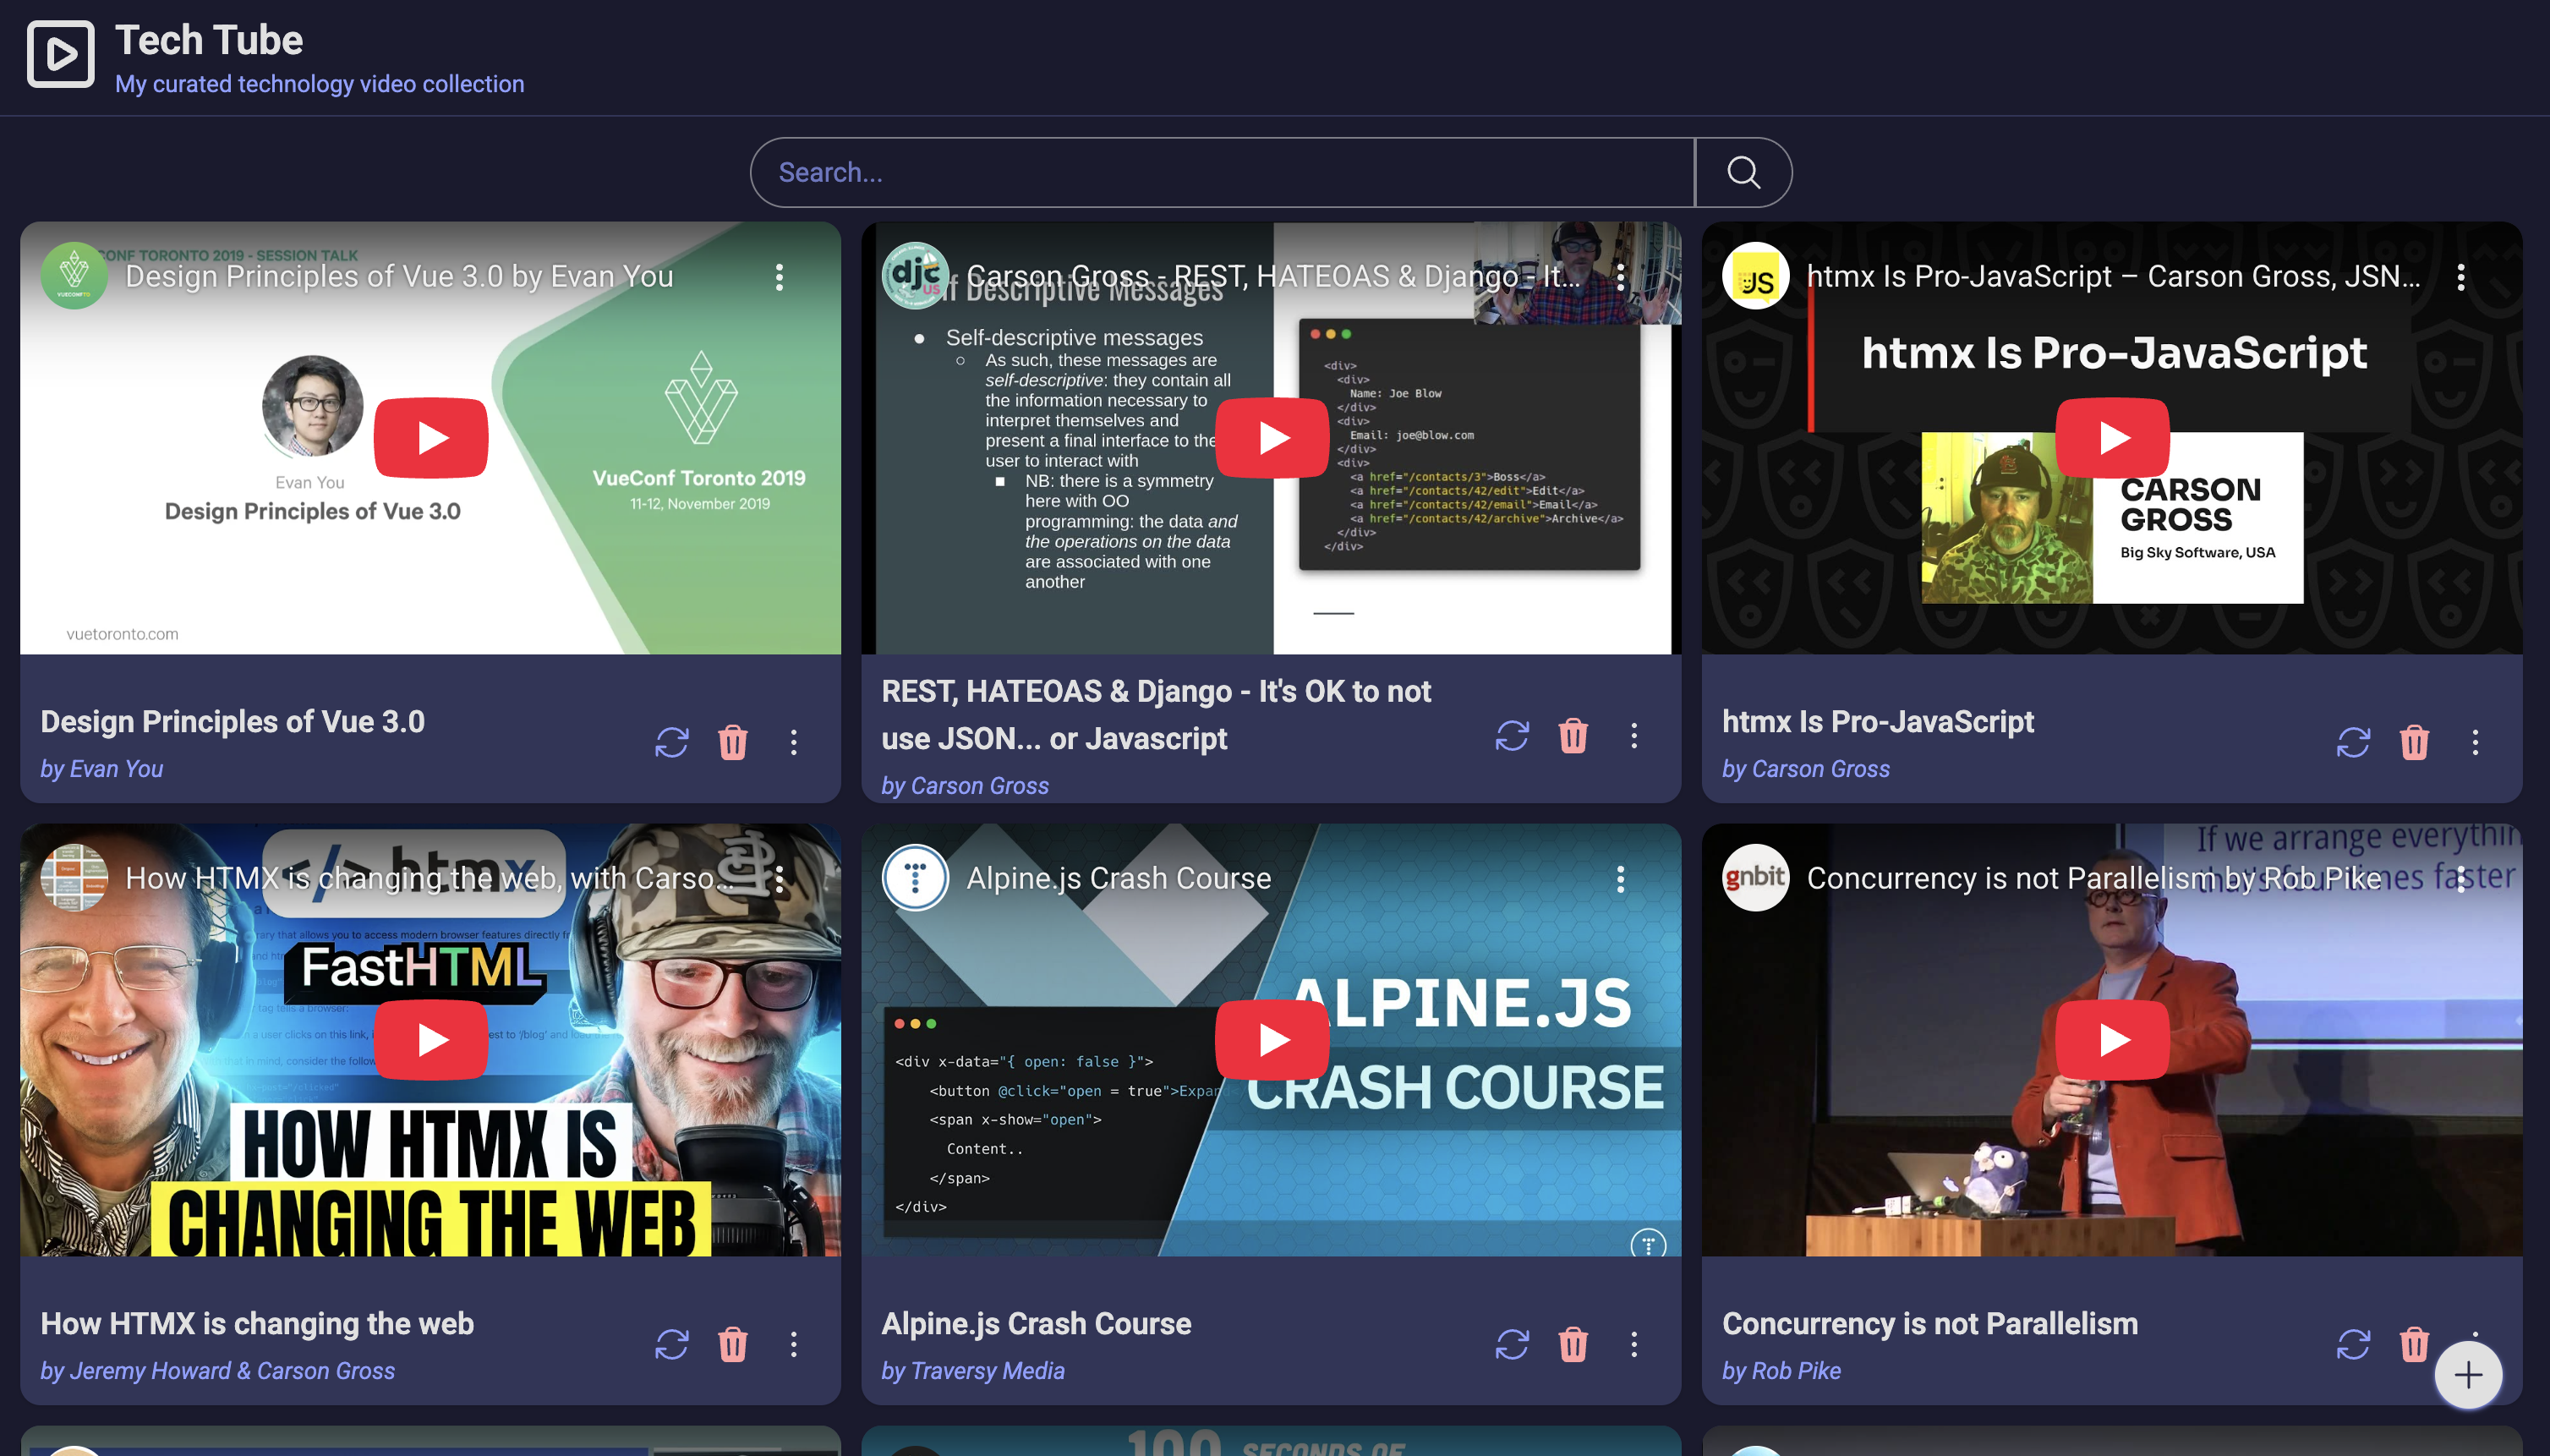The width and height of the screenshot is (2550, 1456).
Task: Play the Design Principles of Vue 3.0 video
Action: (431, 438)
